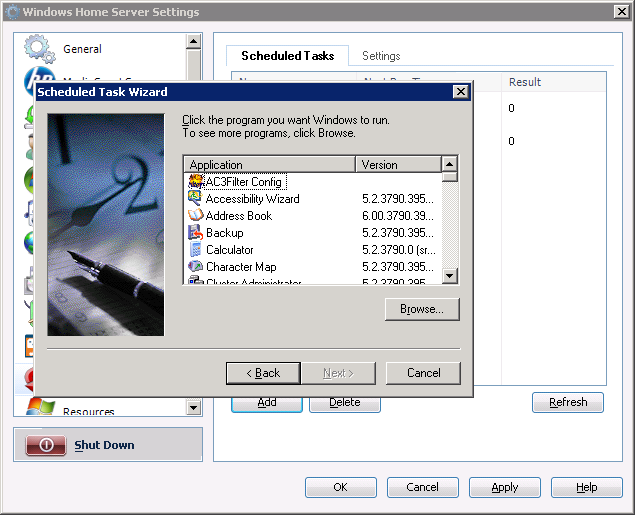Click the settings window title gear icon
635x515 pixels.
coord(13,12)
